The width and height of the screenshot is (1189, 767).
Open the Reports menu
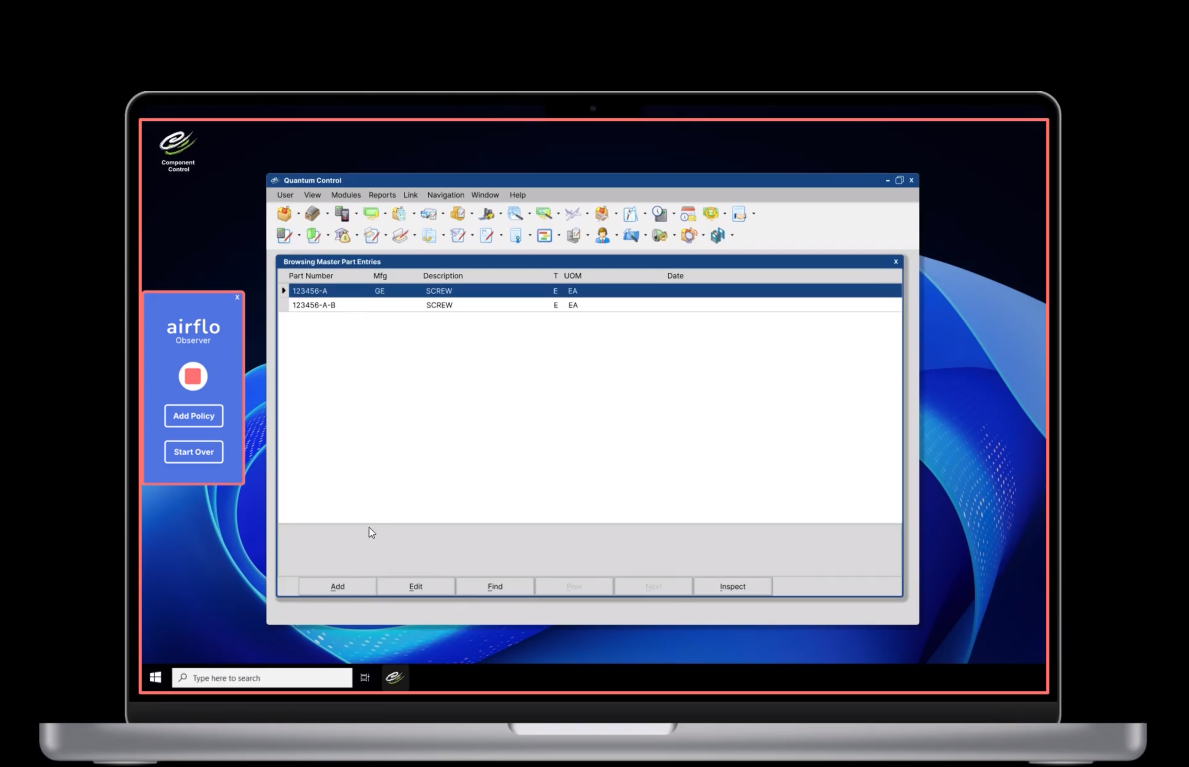(x=382, y=195)
